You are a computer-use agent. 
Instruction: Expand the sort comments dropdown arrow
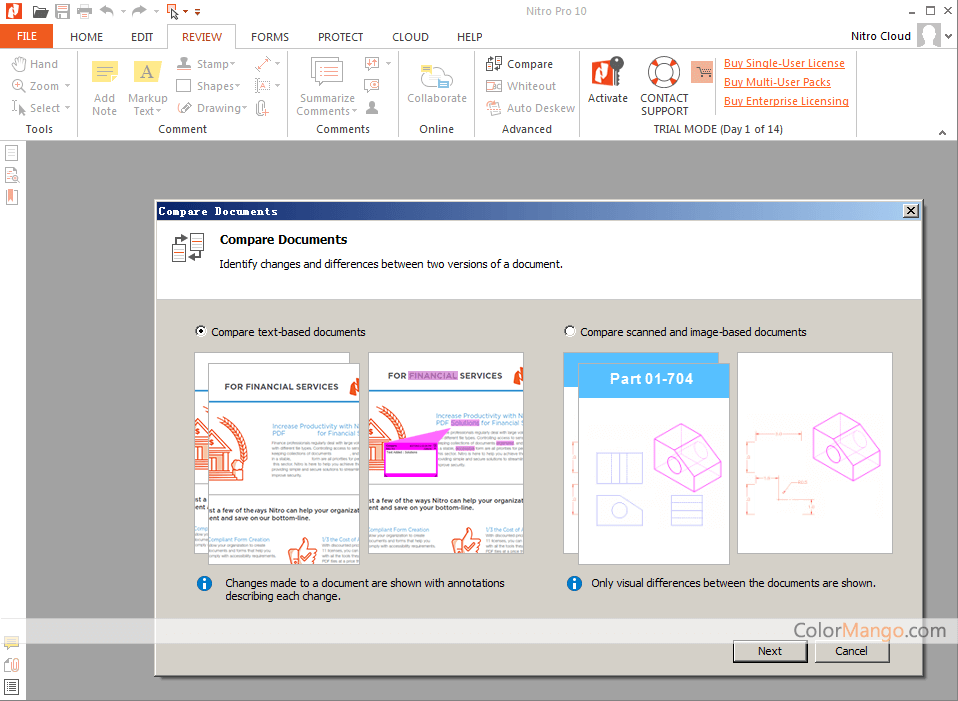[x=388, y=63]
